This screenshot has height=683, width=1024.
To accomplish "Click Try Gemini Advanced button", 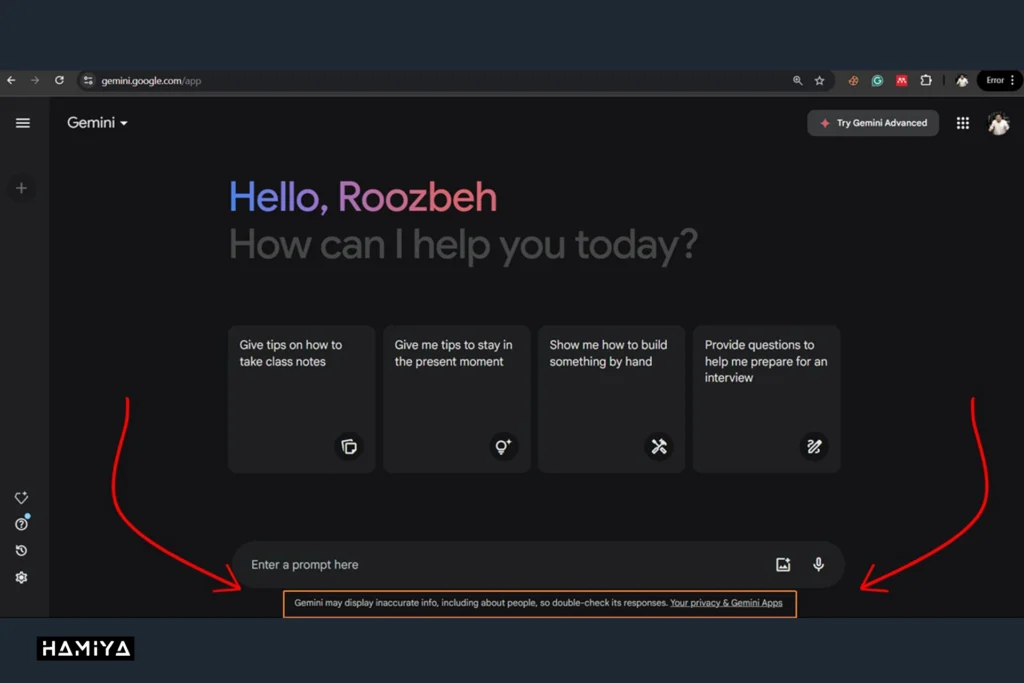I will click(x=873, y=123).
